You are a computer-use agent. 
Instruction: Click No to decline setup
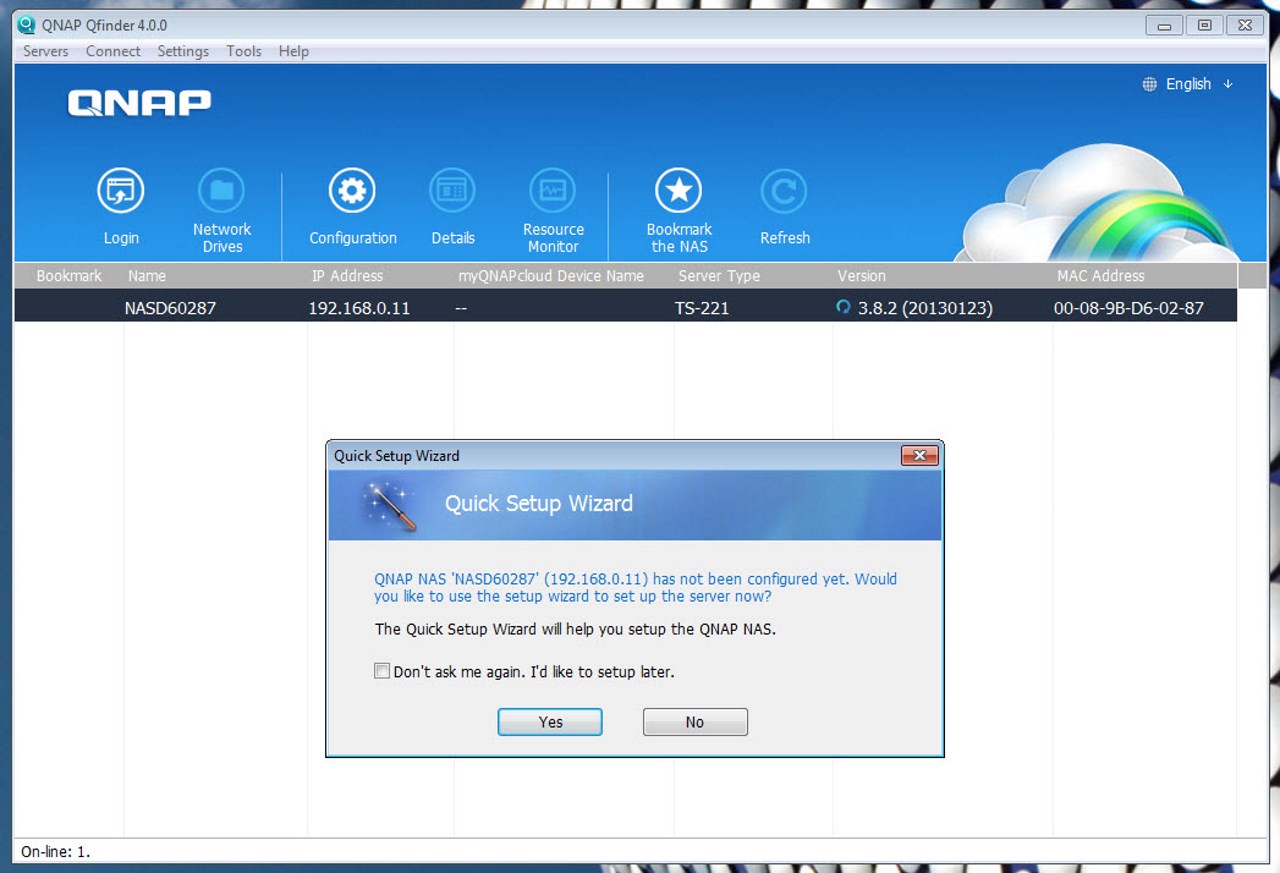695,722
